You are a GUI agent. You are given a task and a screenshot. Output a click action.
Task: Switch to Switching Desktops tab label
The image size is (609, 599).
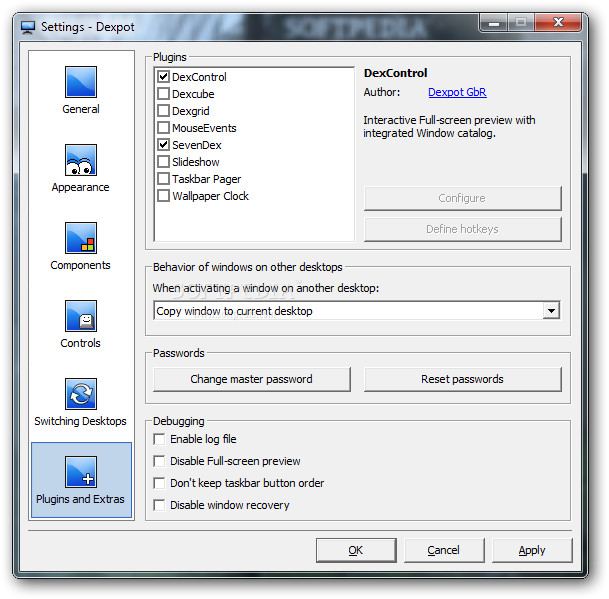80,421
